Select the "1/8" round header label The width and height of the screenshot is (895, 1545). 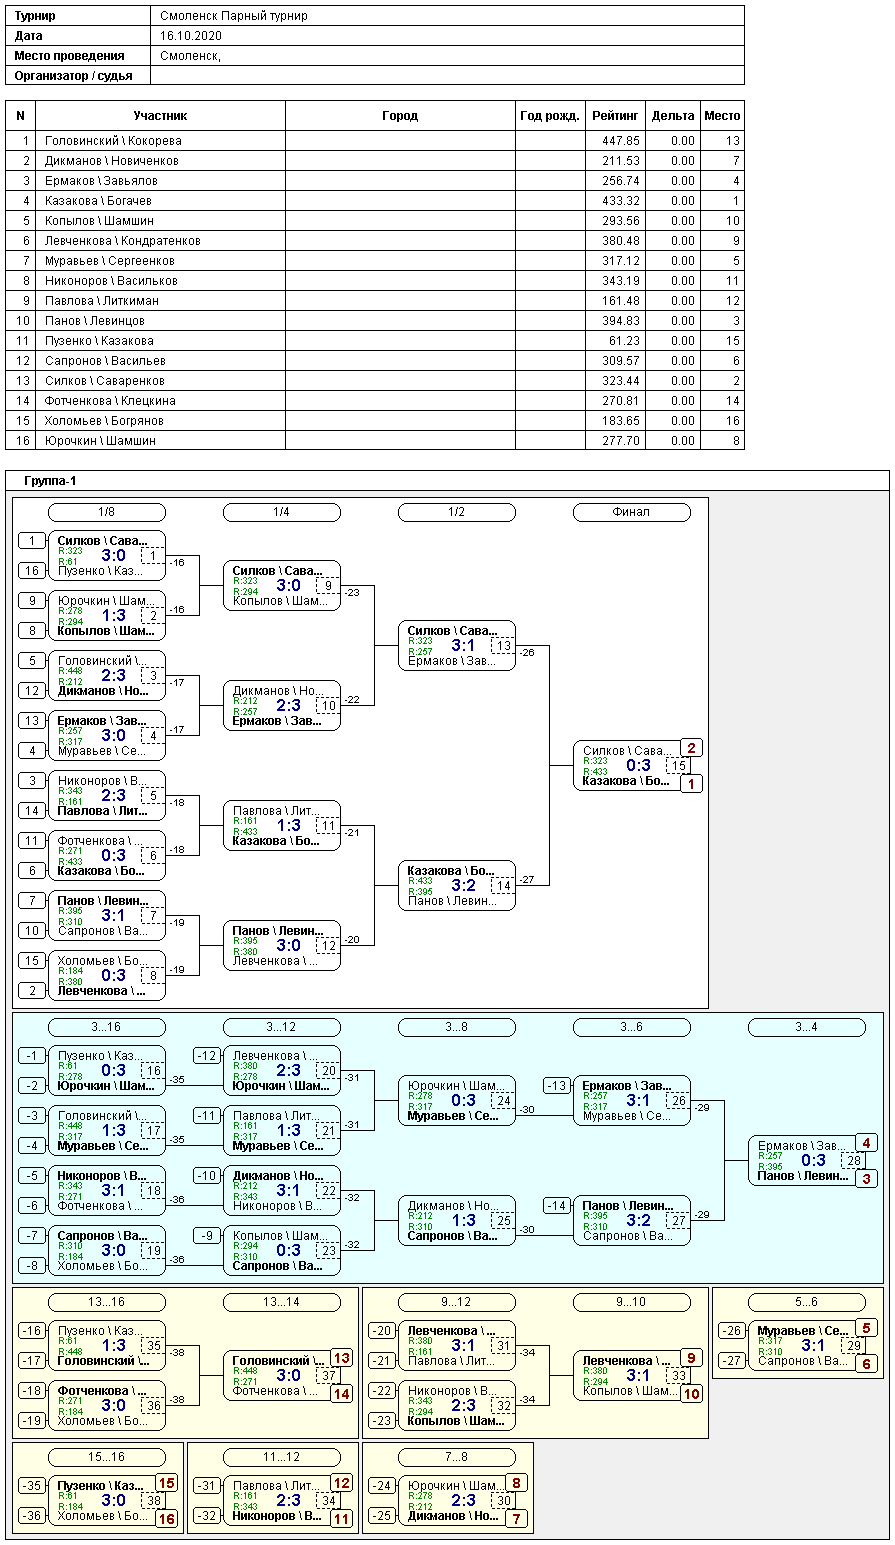click(x=106, y=512)
